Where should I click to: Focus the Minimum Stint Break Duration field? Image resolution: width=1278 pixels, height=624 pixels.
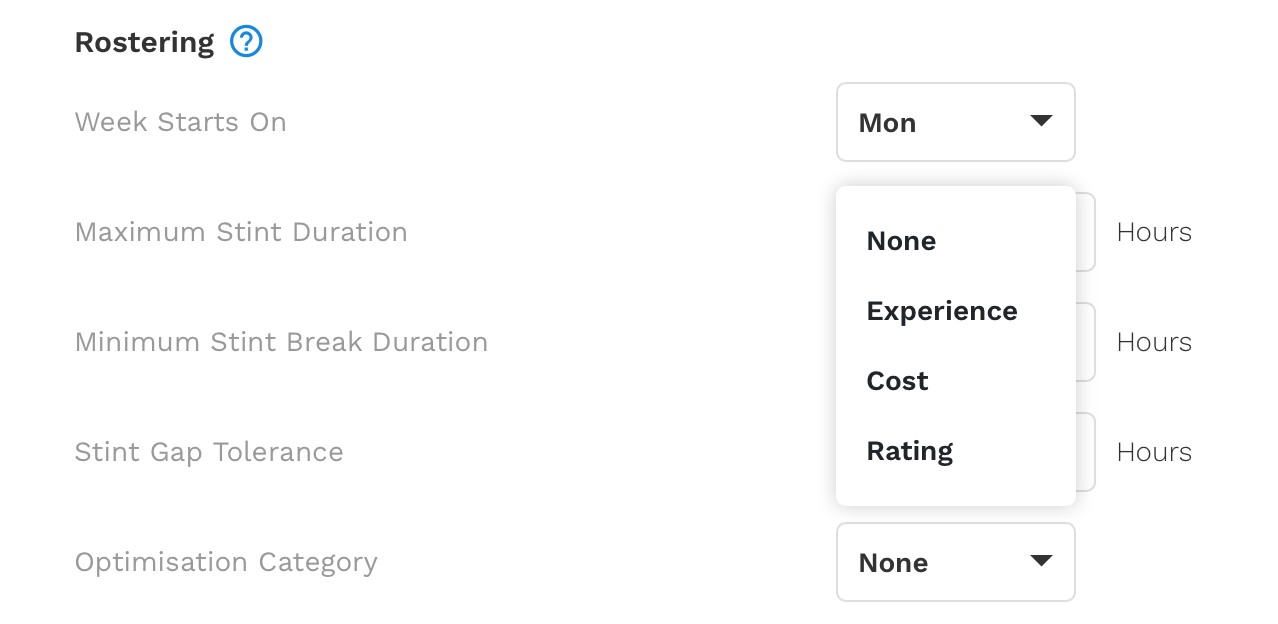point(1086,342)
